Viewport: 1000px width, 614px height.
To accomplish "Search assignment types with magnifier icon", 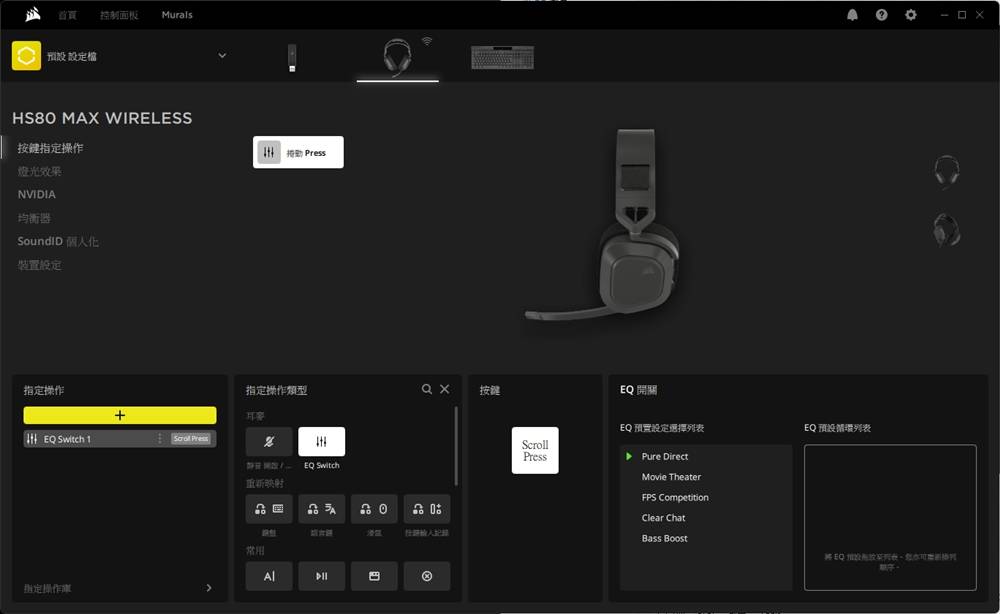I will click(427, 389).
